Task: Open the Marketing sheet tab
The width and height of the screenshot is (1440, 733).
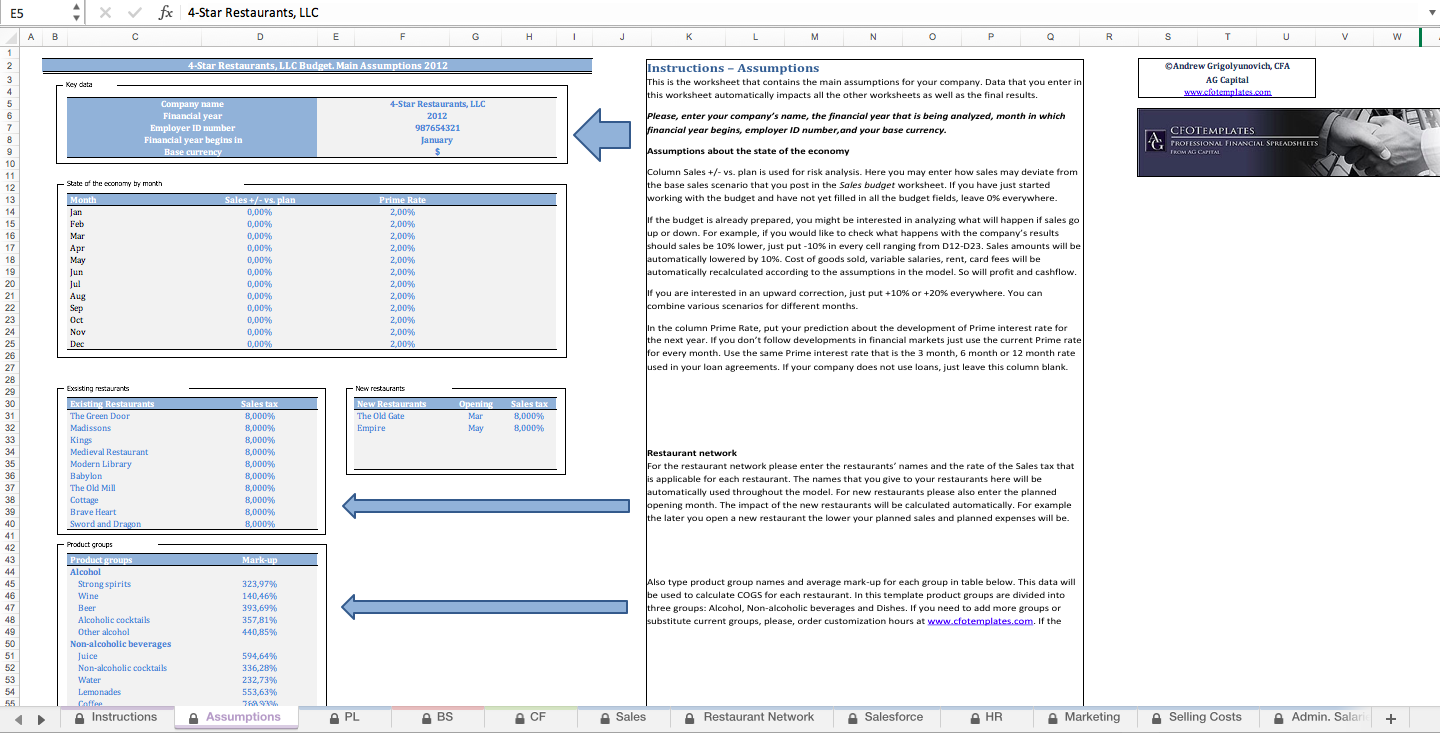Action: click(x=1084, y=717)
